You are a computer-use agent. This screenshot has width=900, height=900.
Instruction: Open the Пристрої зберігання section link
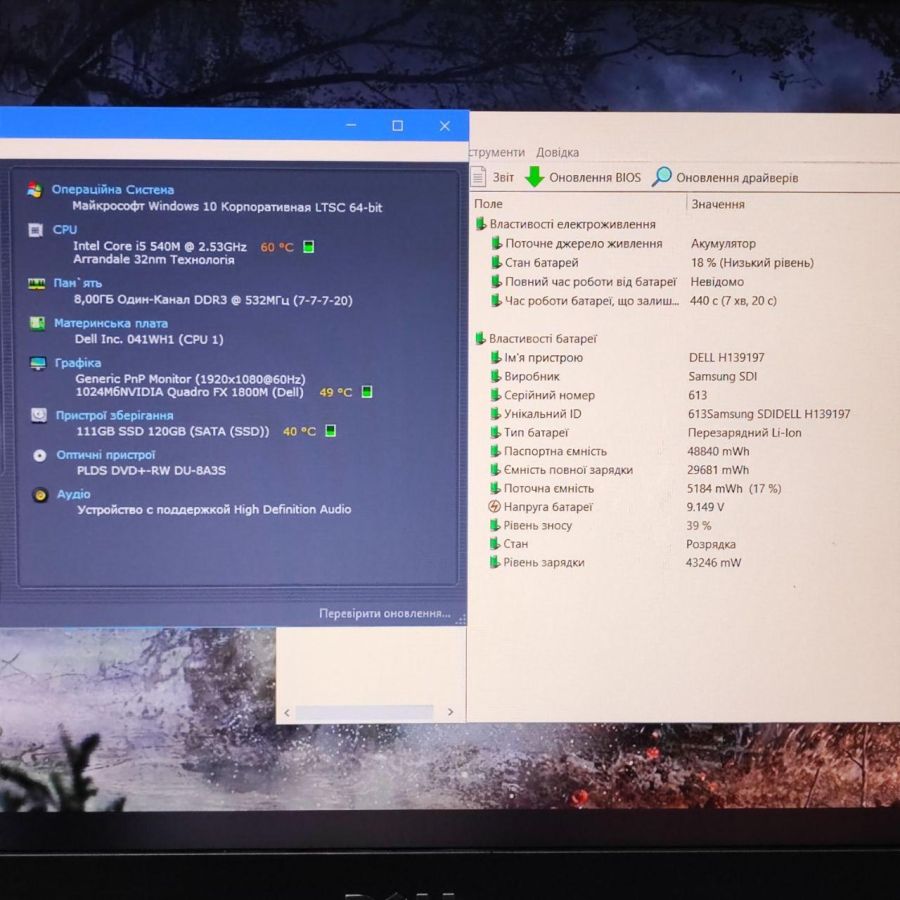114,416
